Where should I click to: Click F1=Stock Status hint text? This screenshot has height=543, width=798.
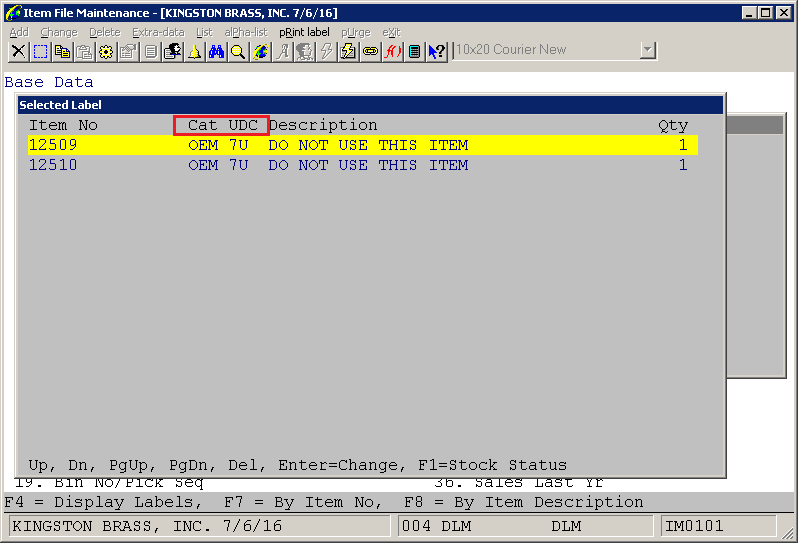coord(492,465)
